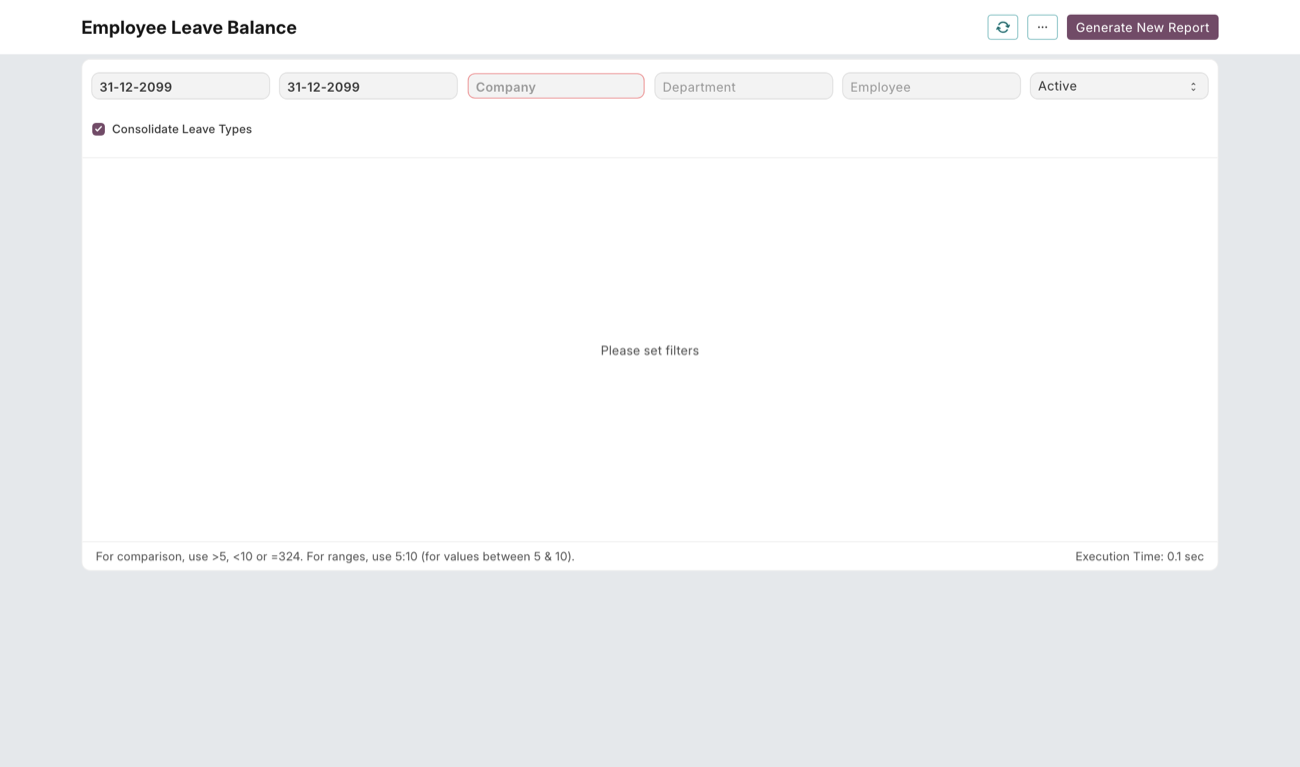This screenshot has width=1300, height=767.
Task: Focus the red-outlined Company filter field
Action: pos(556,86)
